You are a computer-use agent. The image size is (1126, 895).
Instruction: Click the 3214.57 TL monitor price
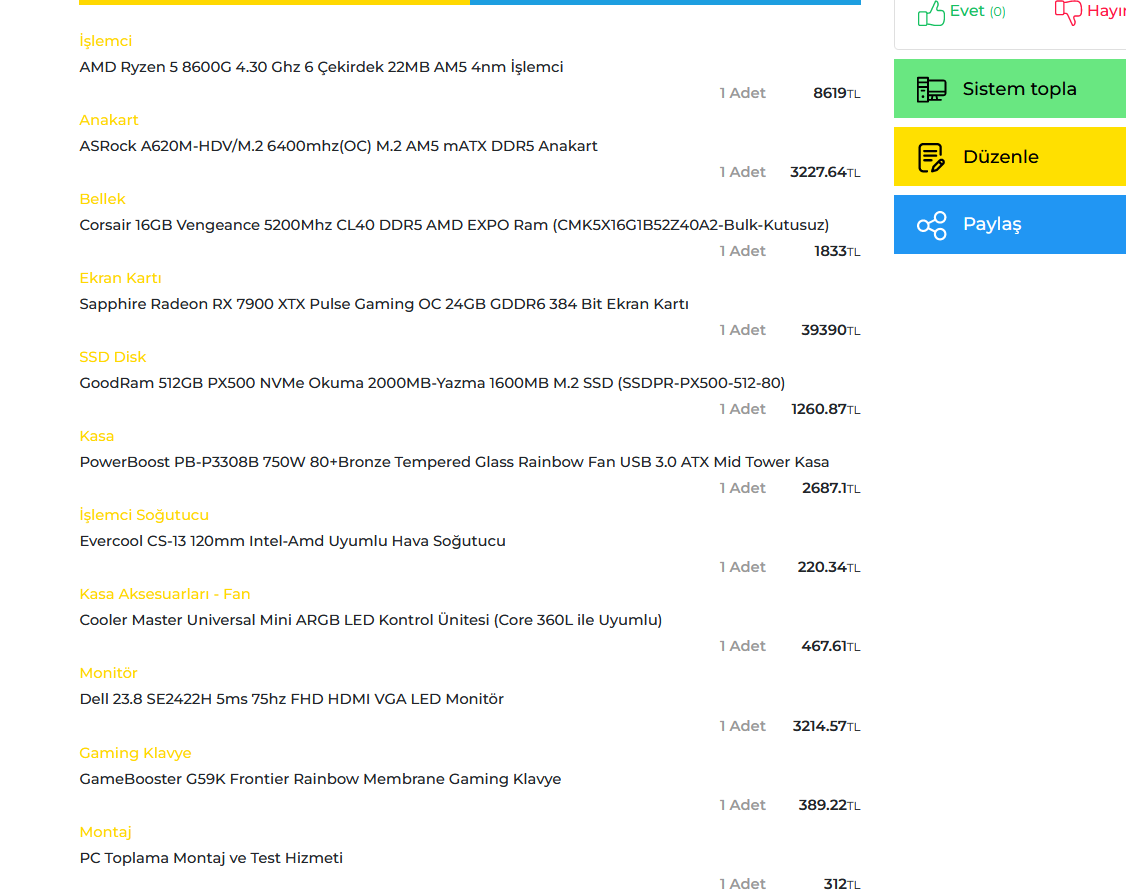826,726
